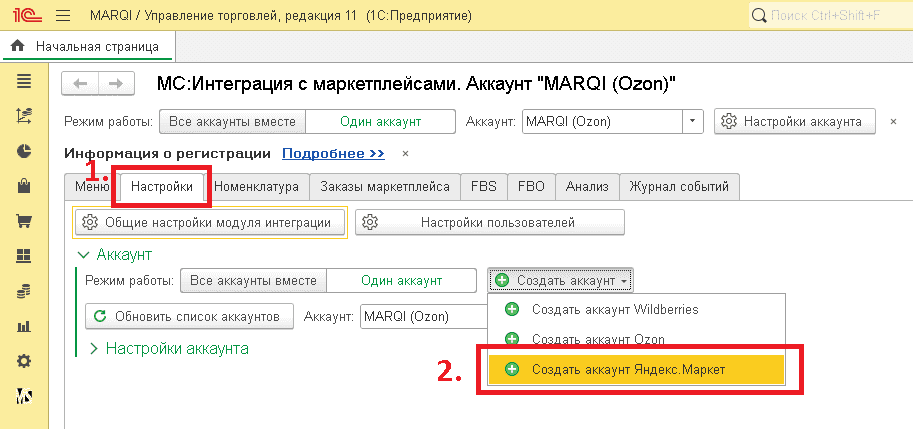Click the 1C logo icon

pos(27,15)
